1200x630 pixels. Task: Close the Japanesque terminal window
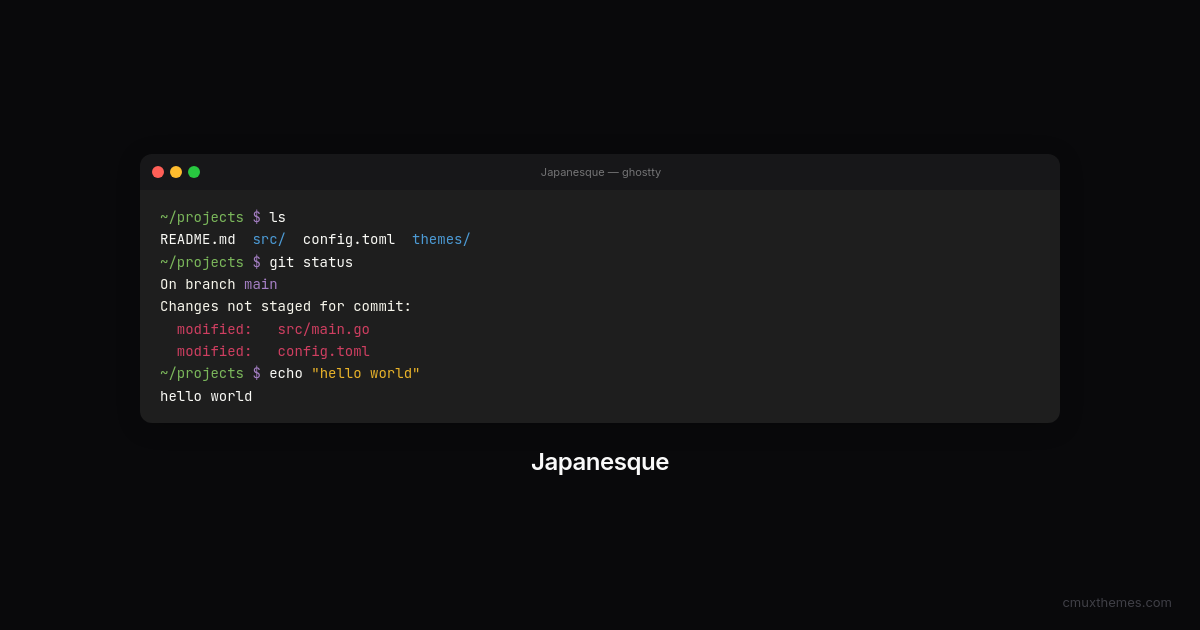[x=158, y=172]
